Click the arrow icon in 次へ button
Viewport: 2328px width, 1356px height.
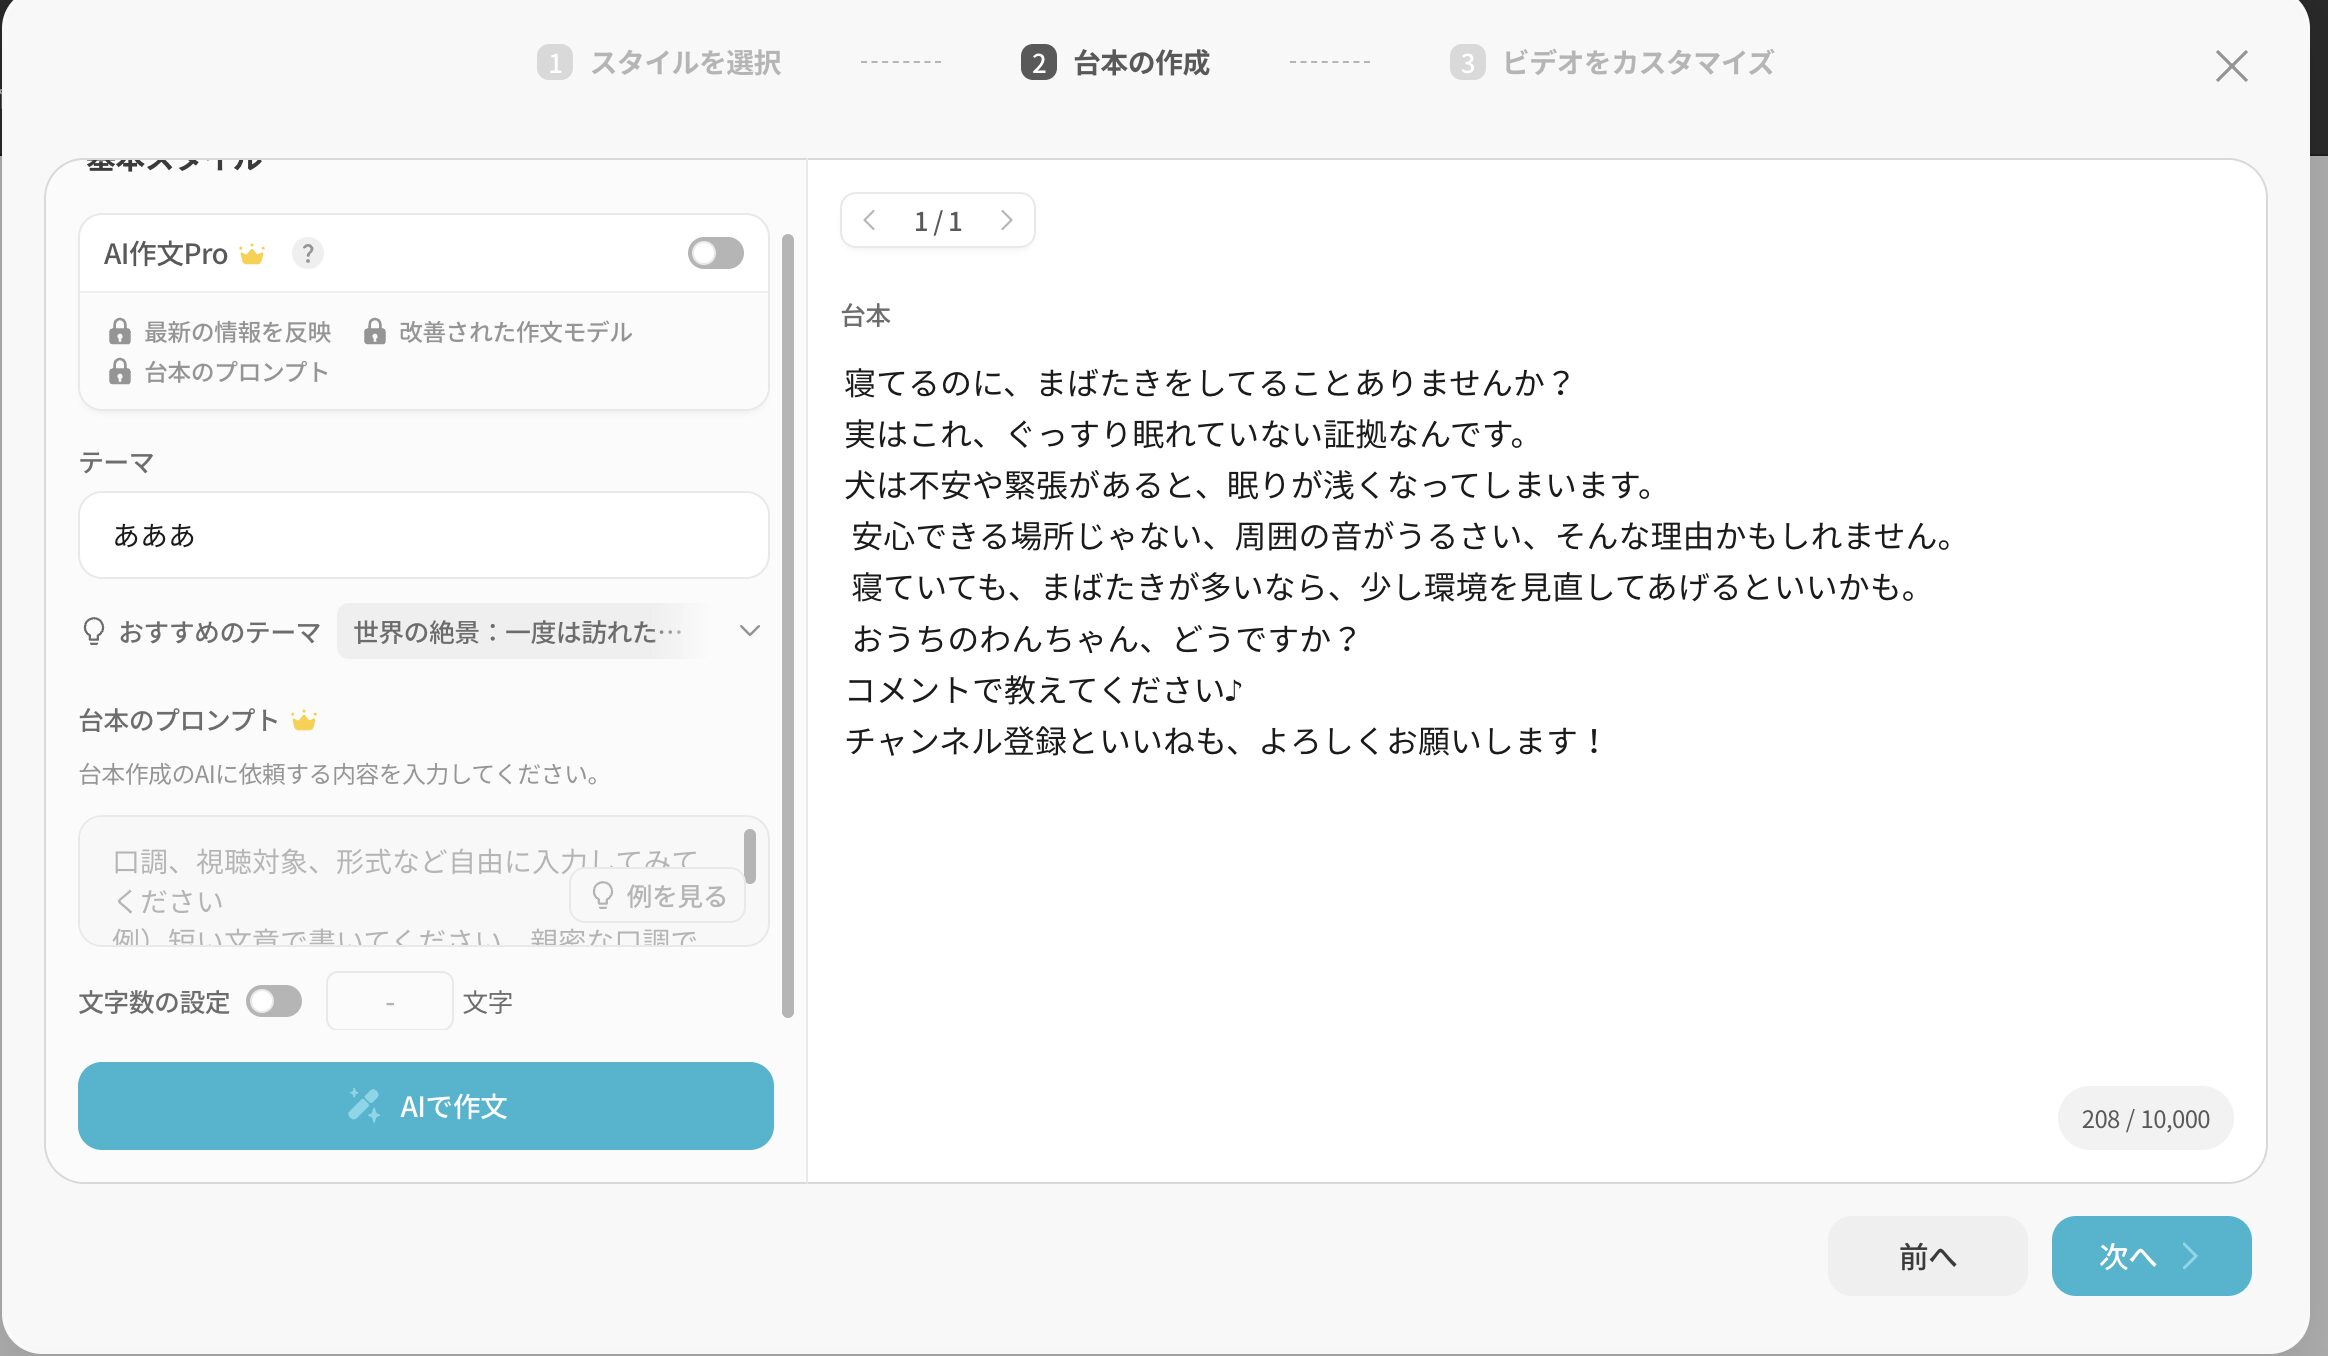click(x=2191, y=1256)
